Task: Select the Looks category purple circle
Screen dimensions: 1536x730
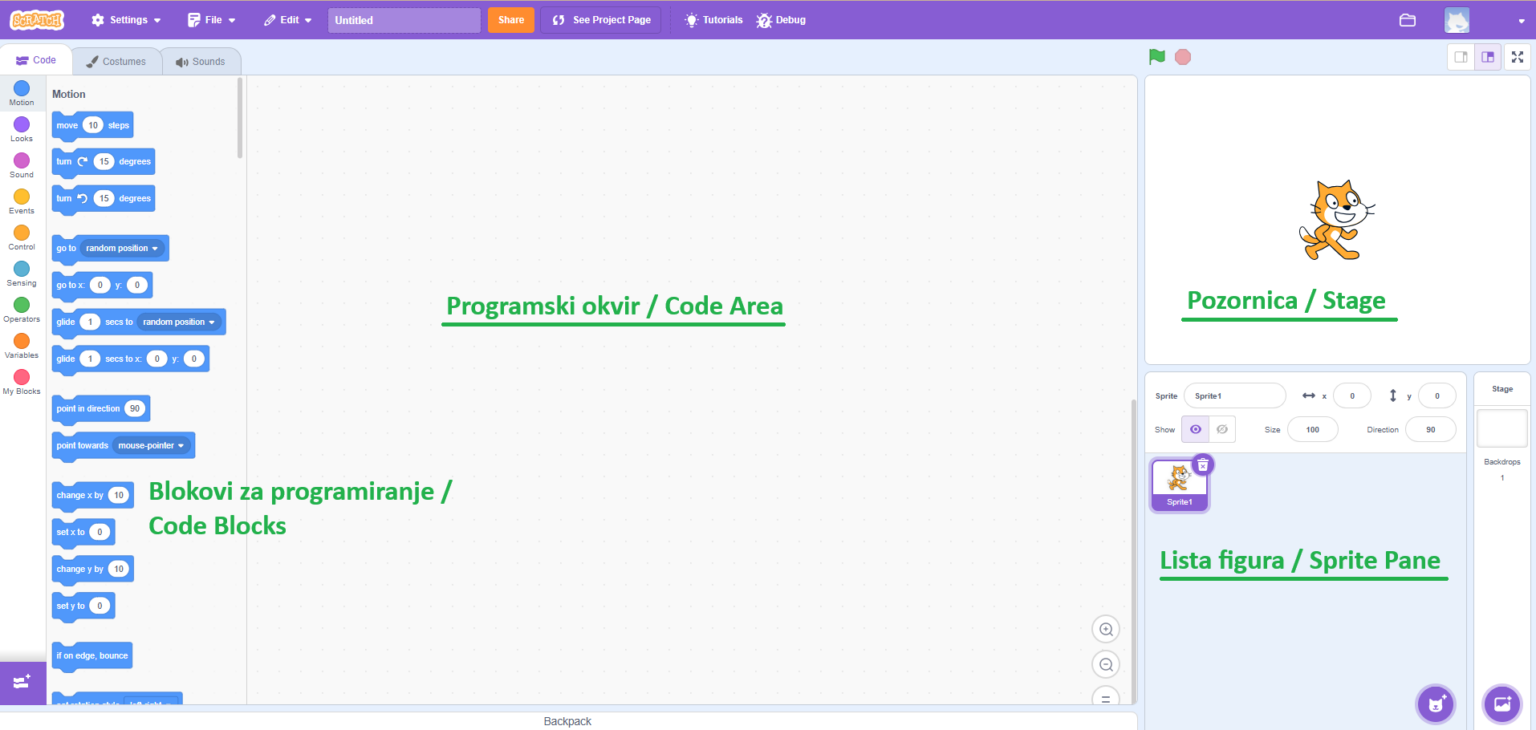Action: tap(21, 125)
